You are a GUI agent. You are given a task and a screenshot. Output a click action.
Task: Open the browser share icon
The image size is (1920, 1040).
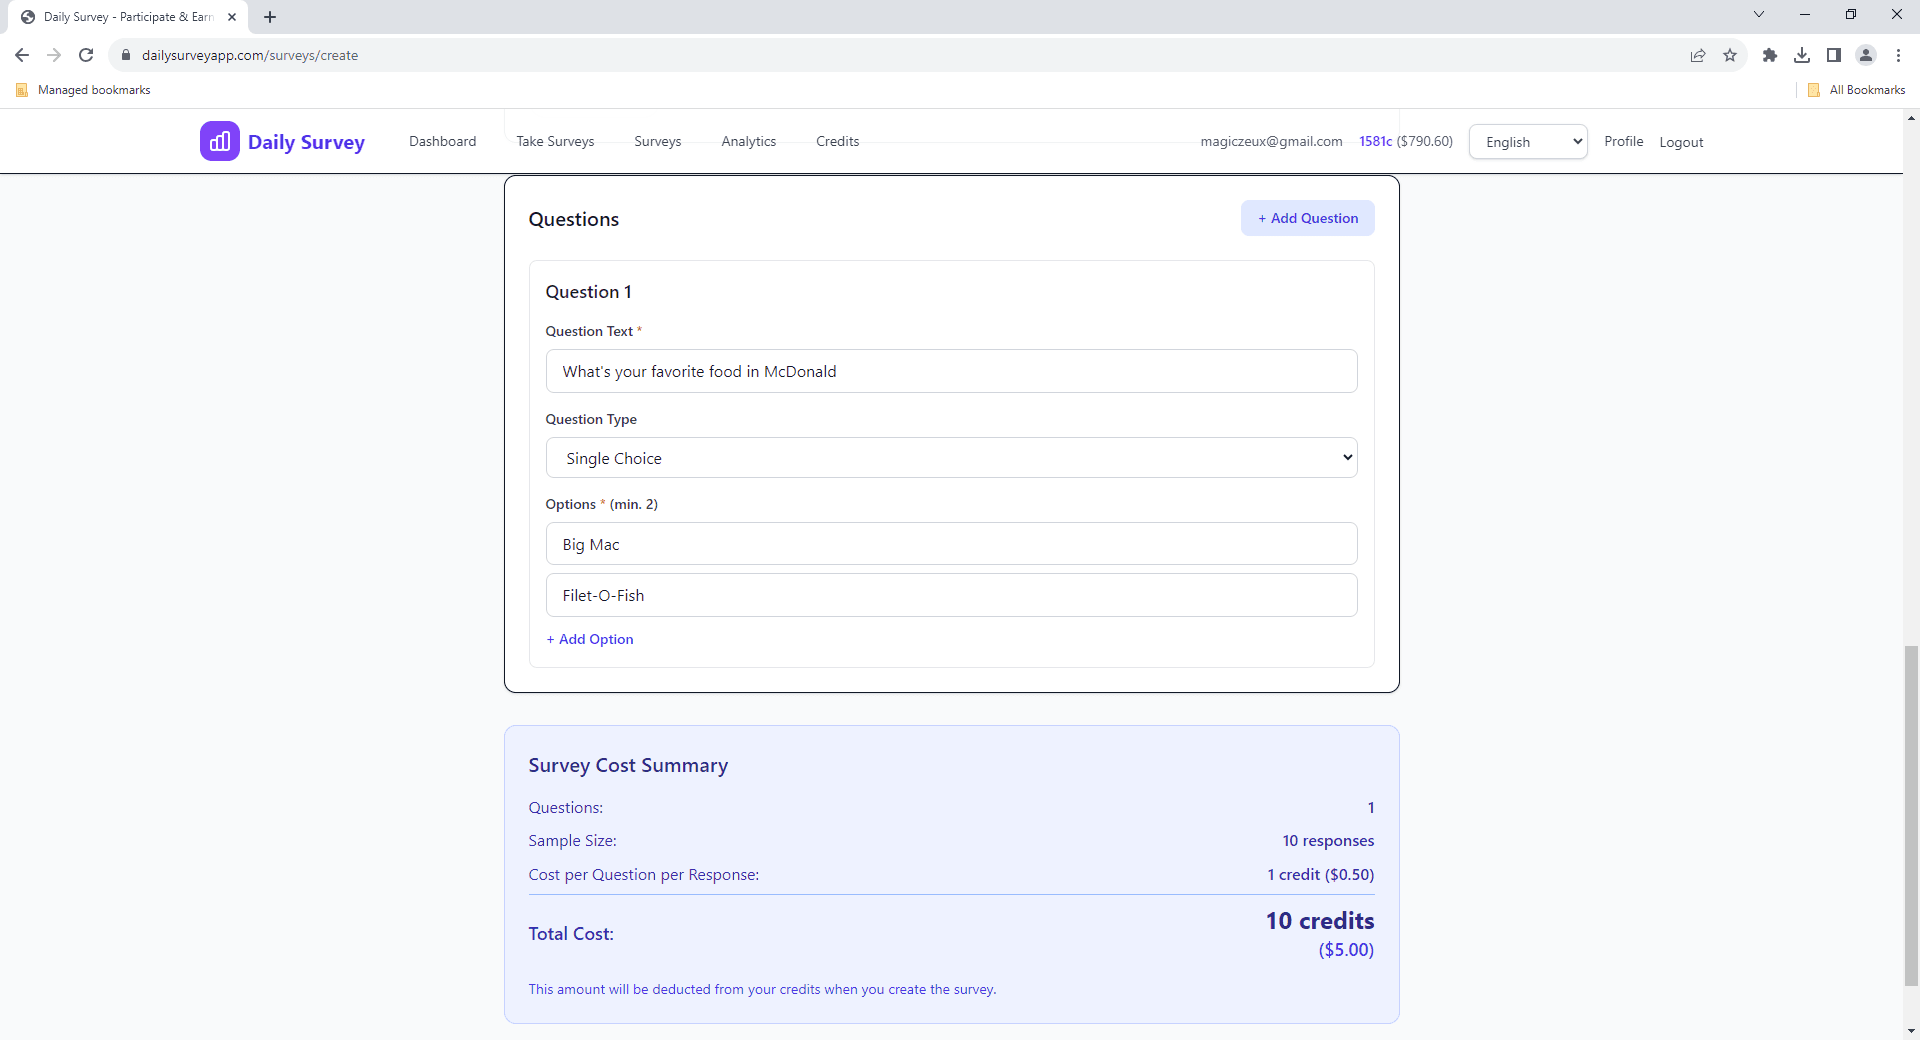1698,55
